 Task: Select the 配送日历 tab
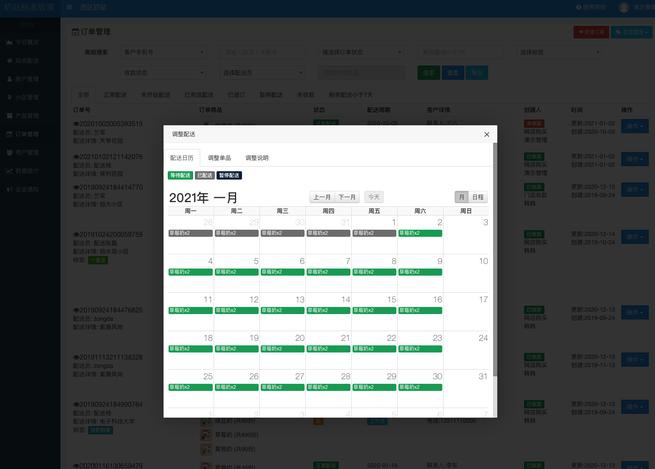(182, 158)
